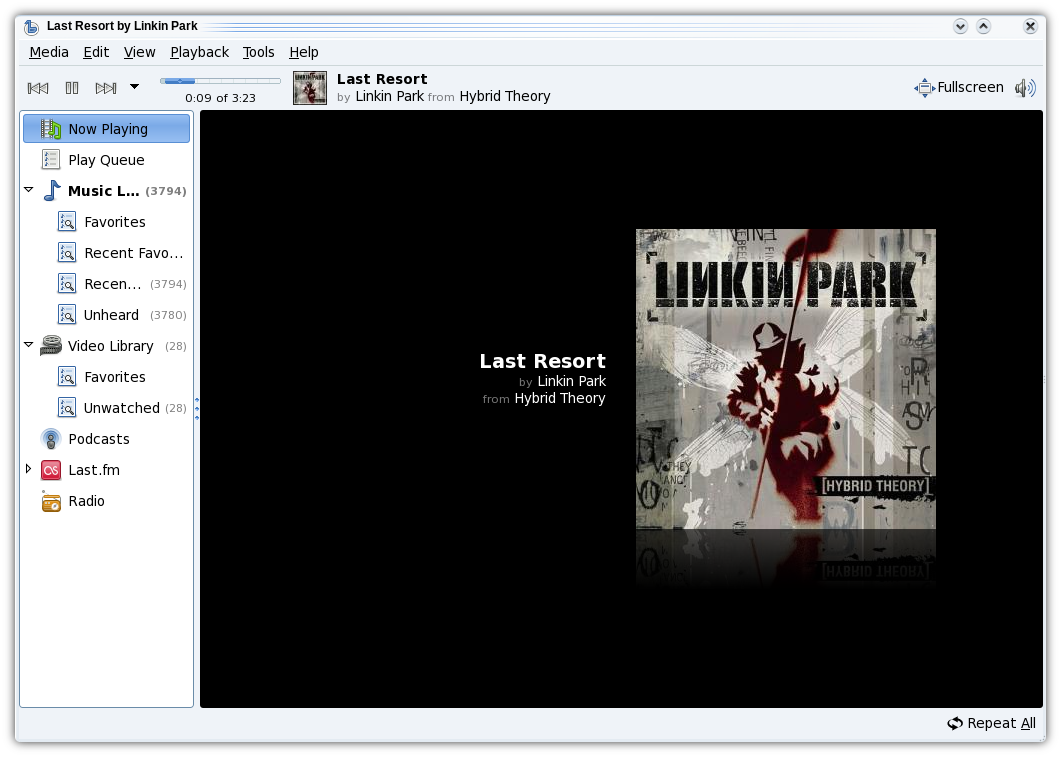This screenshot has height=757, width=1061.
Task: Enter Fullscreen mode
Action: (x=959, y=87)
